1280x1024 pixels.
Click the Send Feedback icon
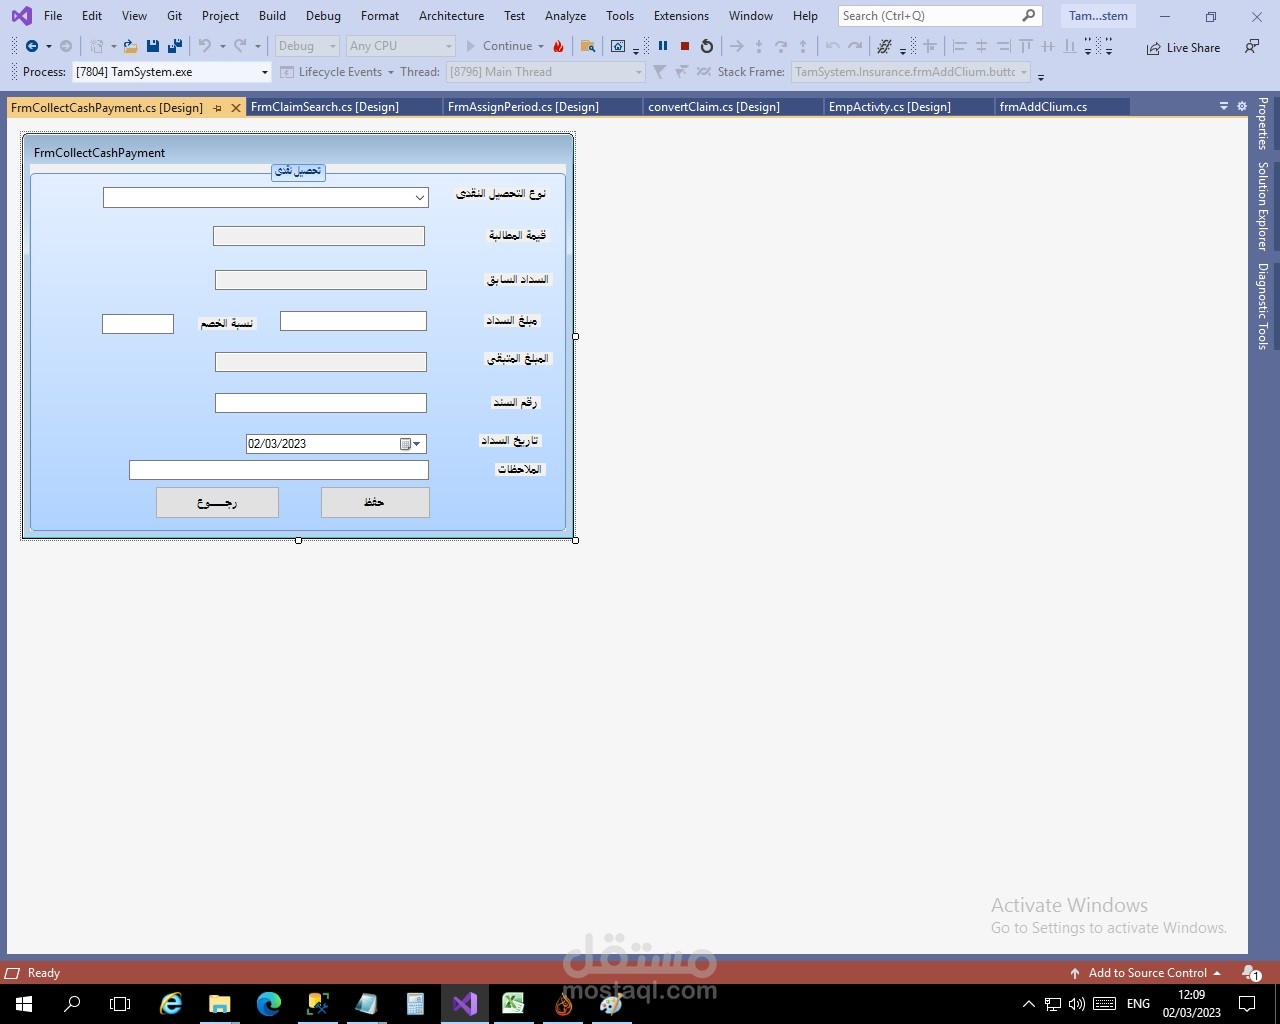[x=1252, y=47]
